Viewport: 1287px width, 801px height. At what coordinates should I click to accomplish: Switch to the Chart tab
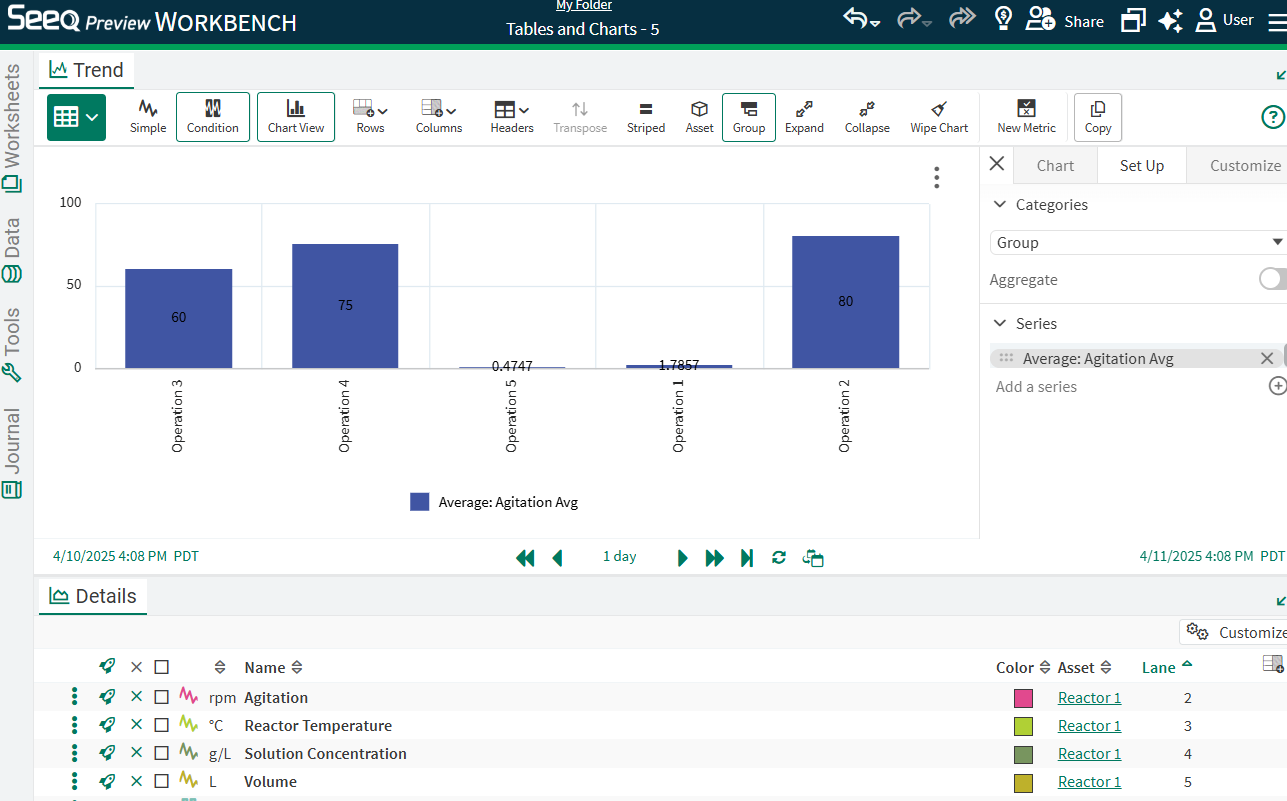pyautogui.click(x=1055, y=165)
